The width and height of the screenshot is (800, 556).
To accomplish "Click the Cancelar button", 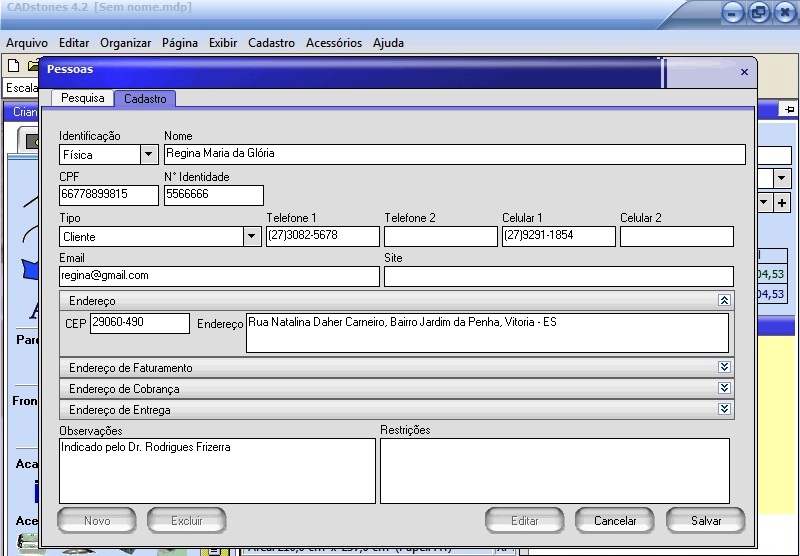I will 615,520.
